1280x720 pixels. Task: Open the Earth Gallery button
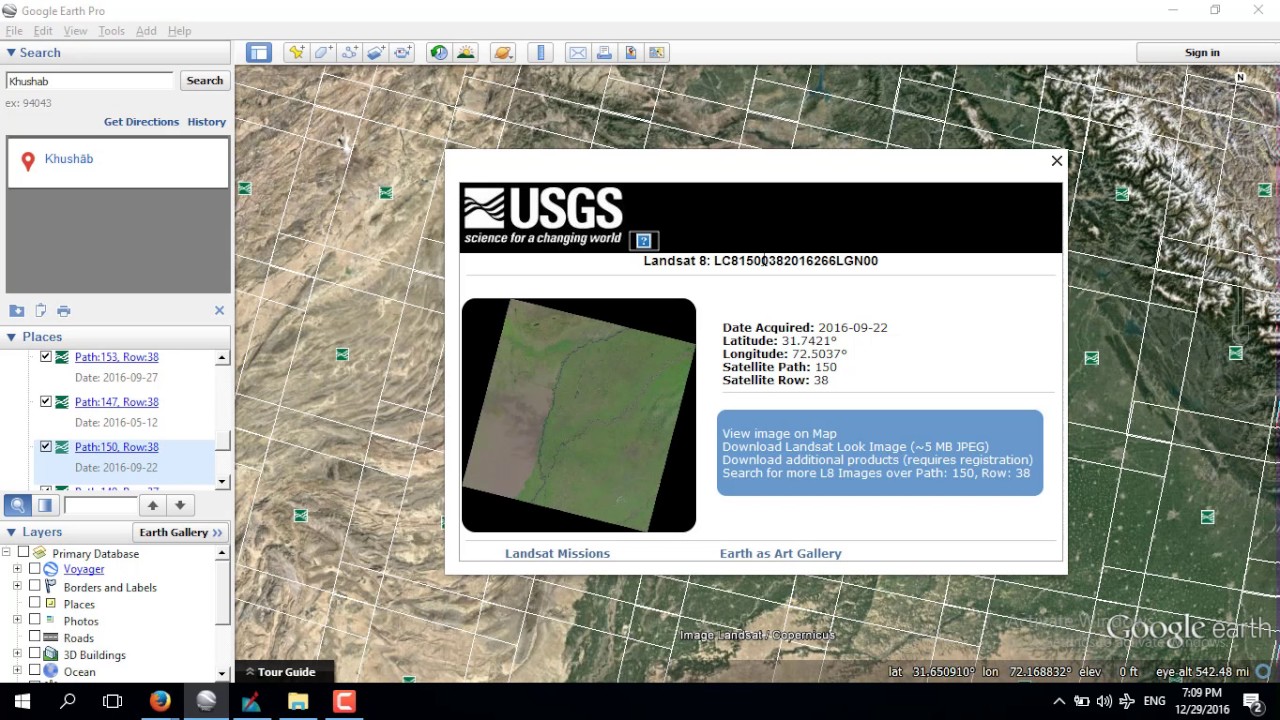[181, 532]
